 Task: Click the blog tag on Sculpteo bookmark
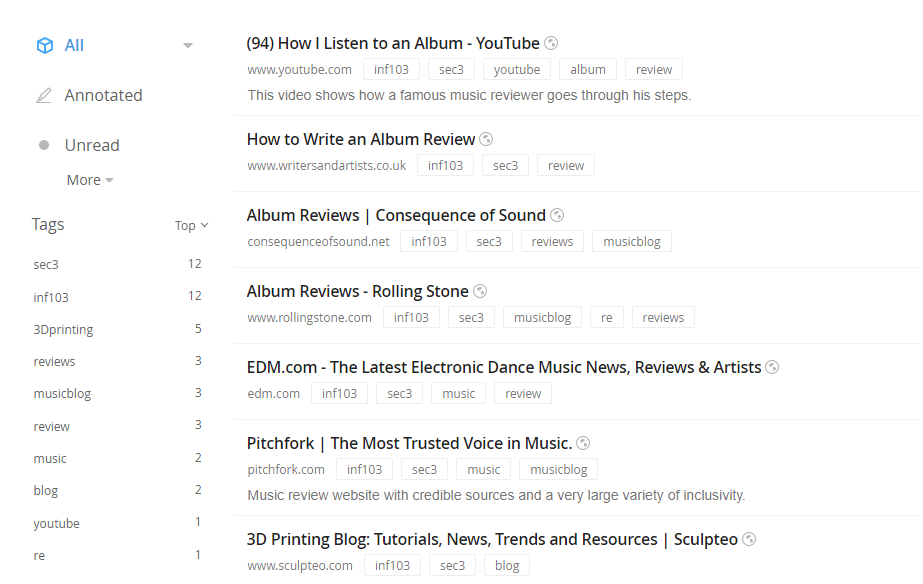(x=507, y=566)
